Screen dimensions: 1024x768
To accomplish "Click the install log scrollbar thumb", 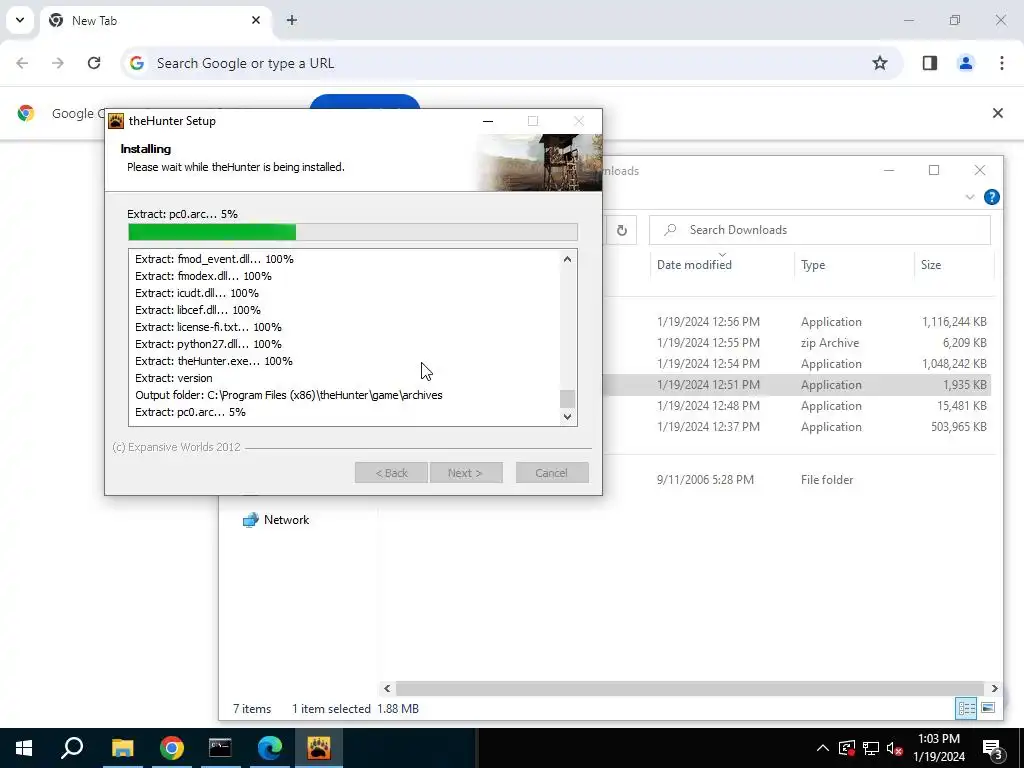I will tap(568, 398).
